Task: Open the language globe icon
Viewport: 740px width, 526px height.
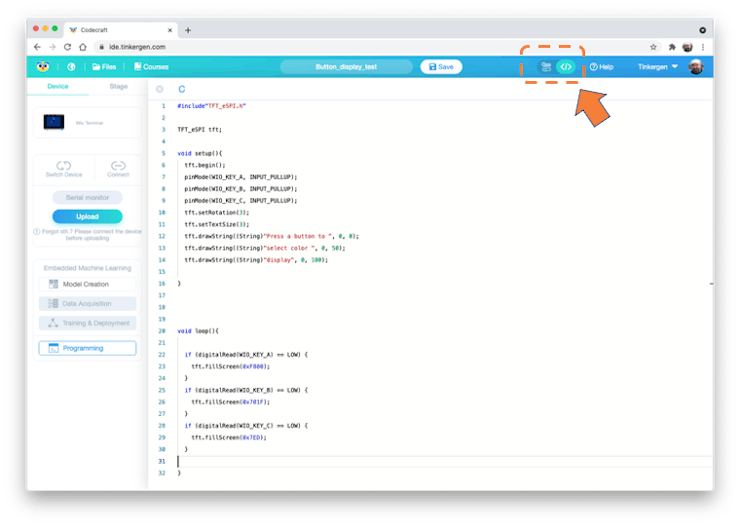Action: [71, 67]
